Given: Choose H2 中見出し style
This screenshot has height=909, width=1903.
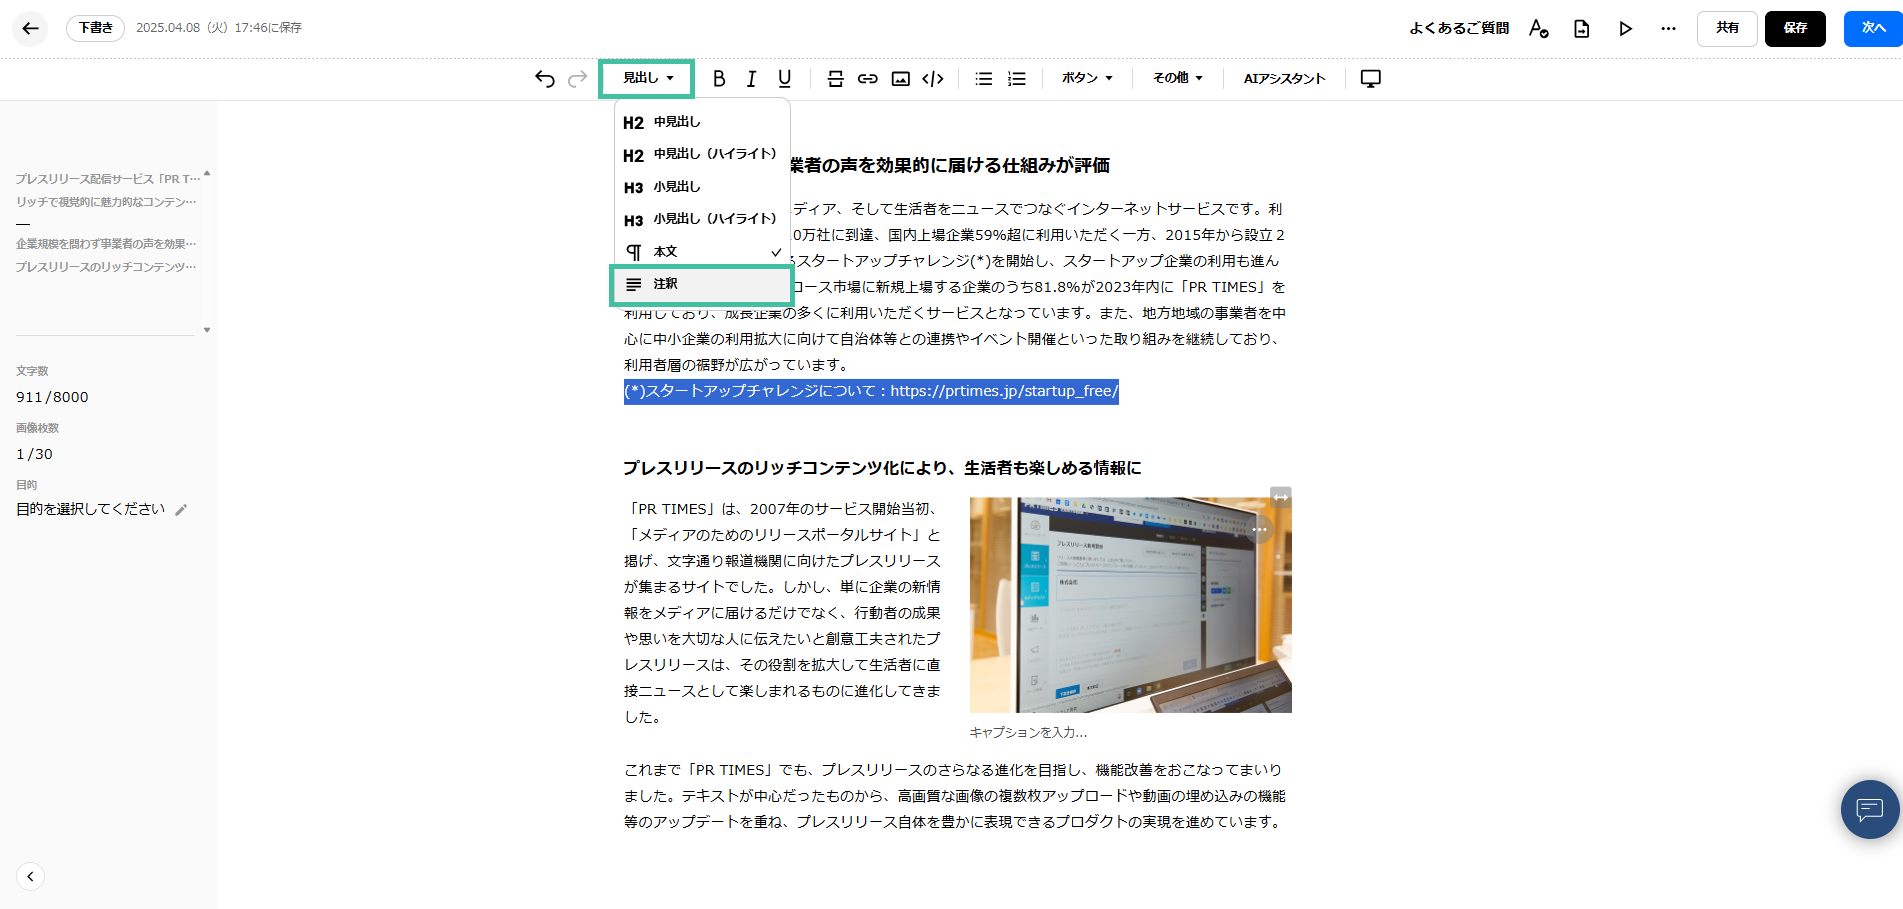Looking at the screenshot, I should [x=700, y=122].
